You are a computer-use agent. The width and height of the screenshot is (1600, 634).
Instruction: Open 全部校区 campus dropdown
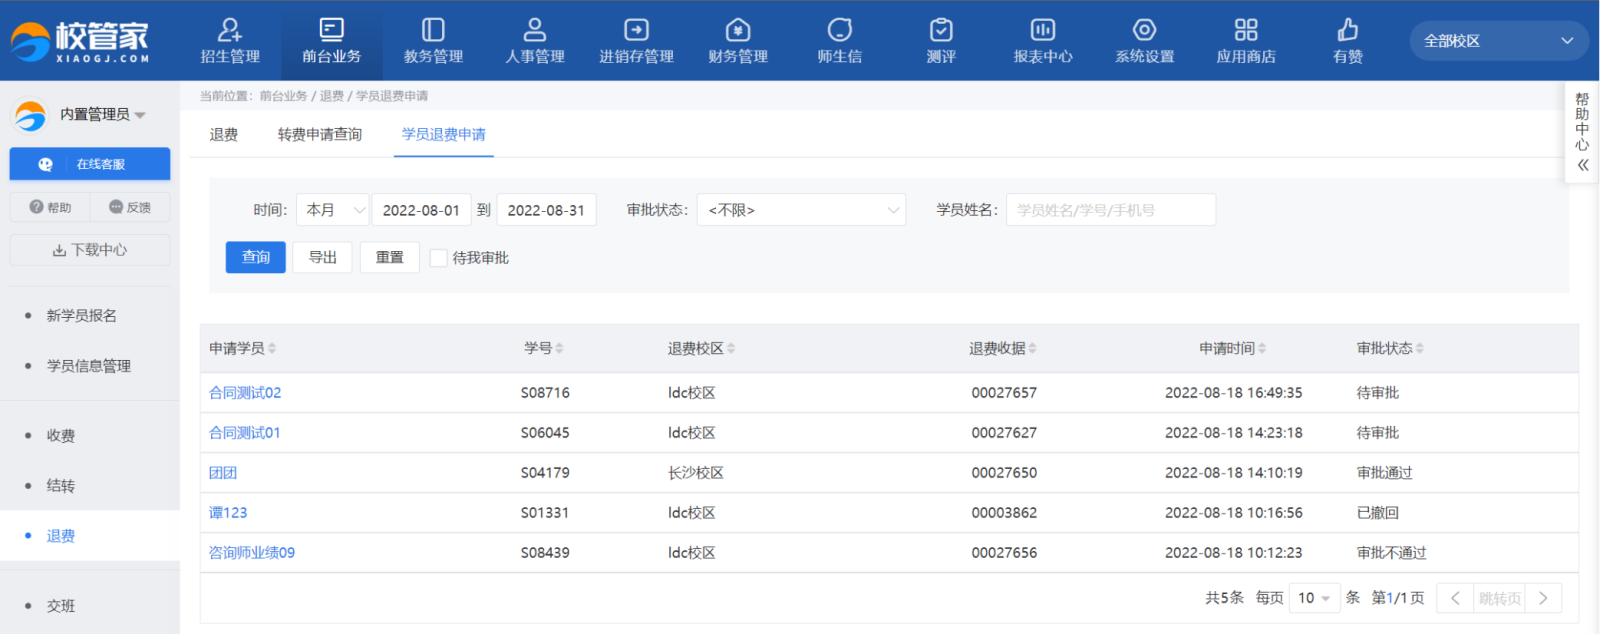[1499, 41]
